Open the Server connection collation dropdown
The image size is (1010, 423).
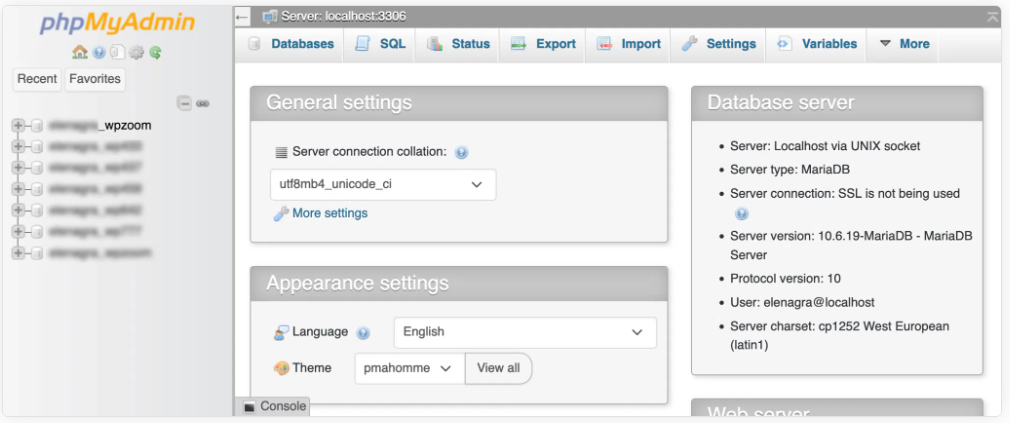click(383, 184)
